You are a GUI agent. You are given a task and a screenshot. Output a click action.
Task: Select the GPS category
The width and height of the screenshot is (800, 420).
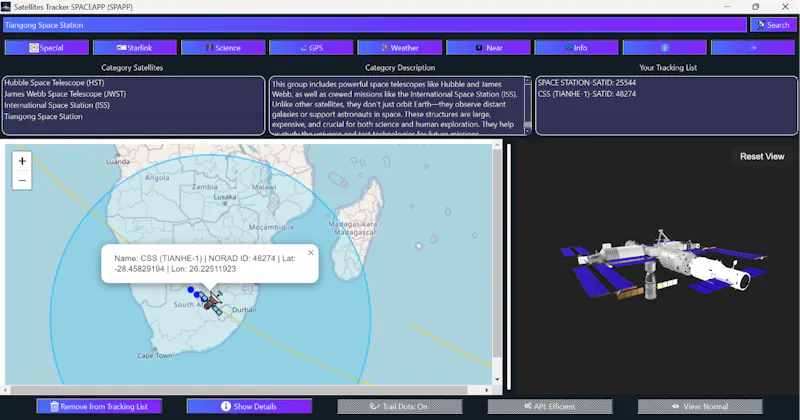pyautogui.click(x=312, y=47)
